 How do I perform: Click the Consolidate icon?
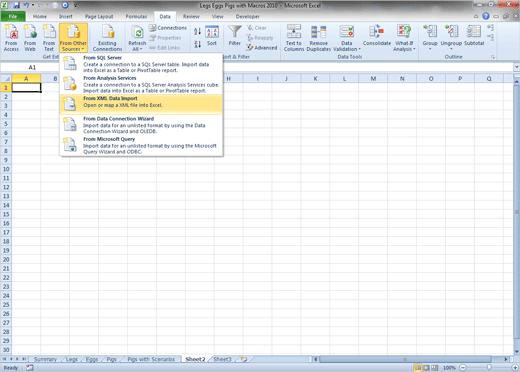click(x=377, y=35)
